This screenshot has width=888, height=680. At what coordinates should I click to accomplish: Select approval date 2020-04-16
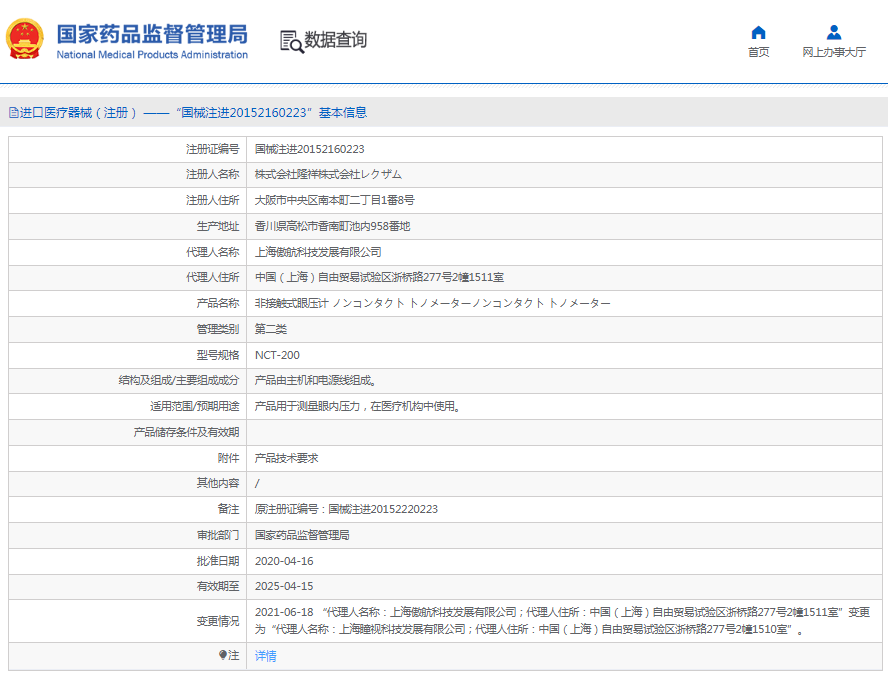pos(284,561)
